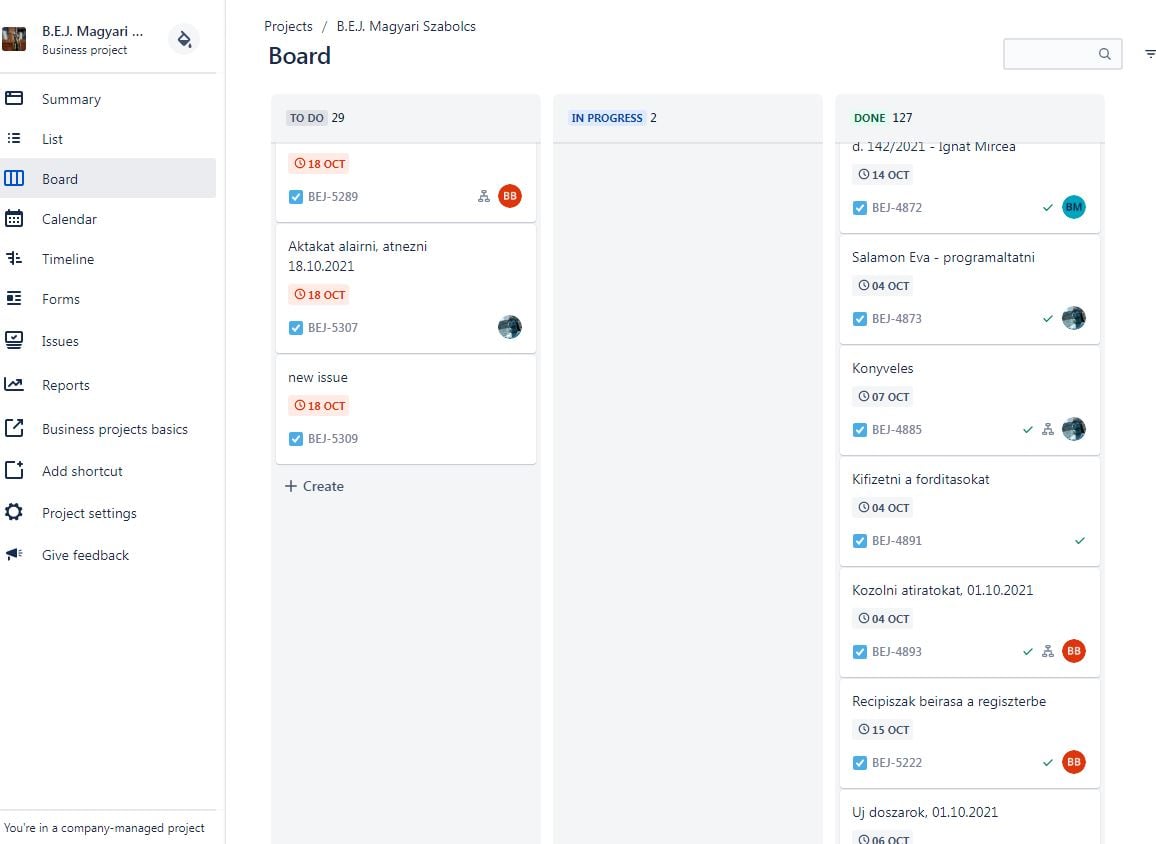The width and height of the screenshot is (1156, 844).
Task: Open Business projects basics link
Action: point(108,429)
